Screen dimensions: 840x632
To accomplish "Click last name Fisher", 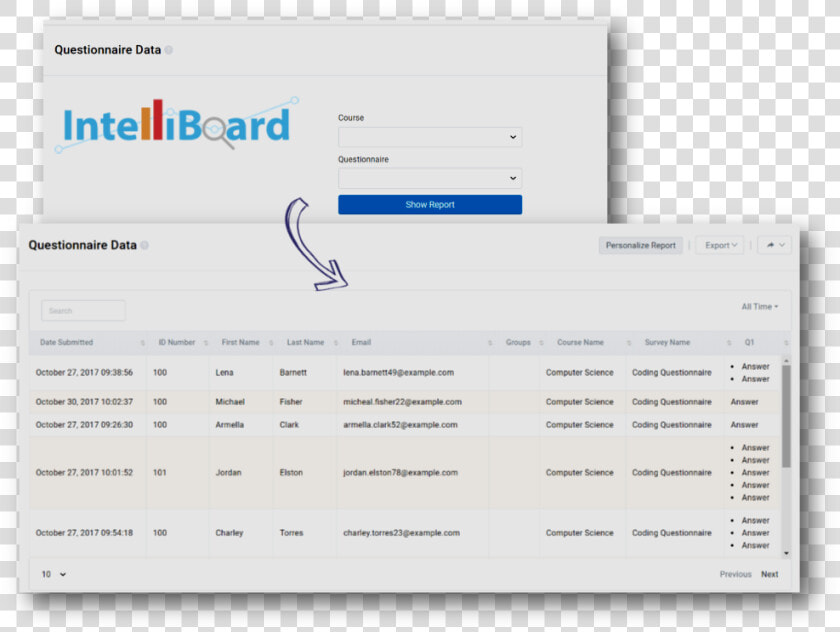I will (291, 402).
